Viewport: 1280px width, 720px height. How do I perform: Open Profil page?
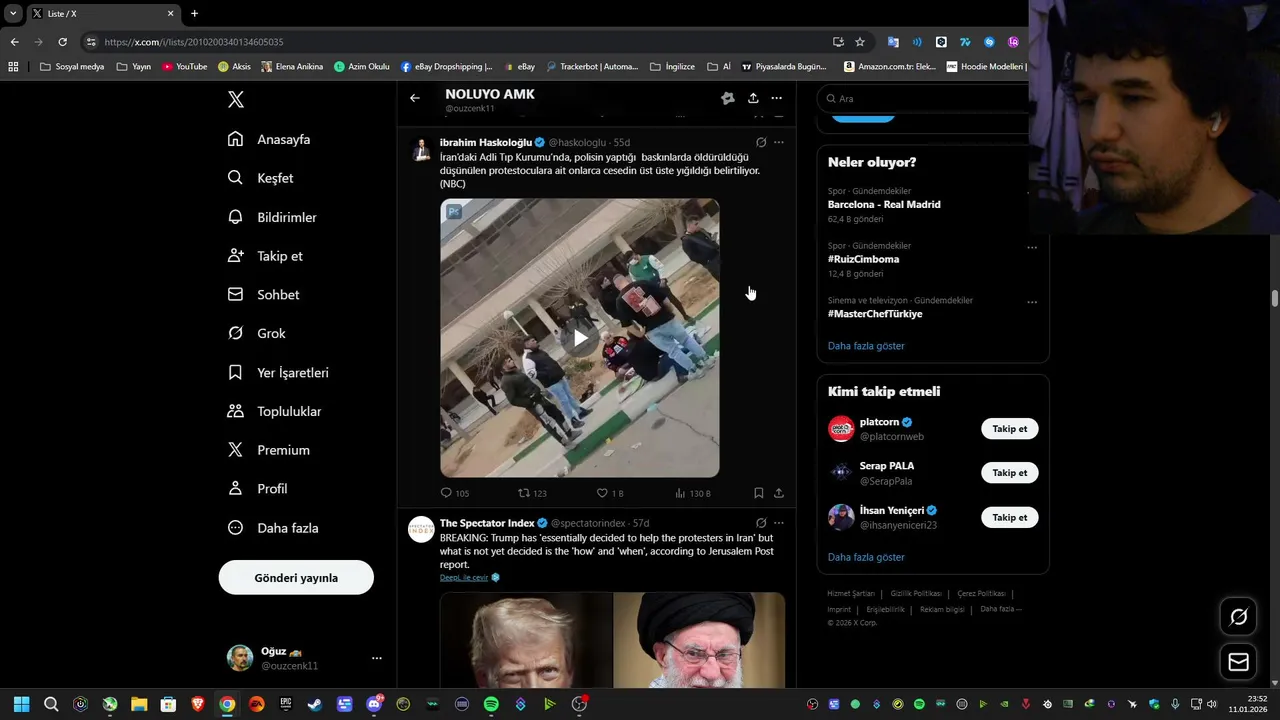[x=258, y=489]
